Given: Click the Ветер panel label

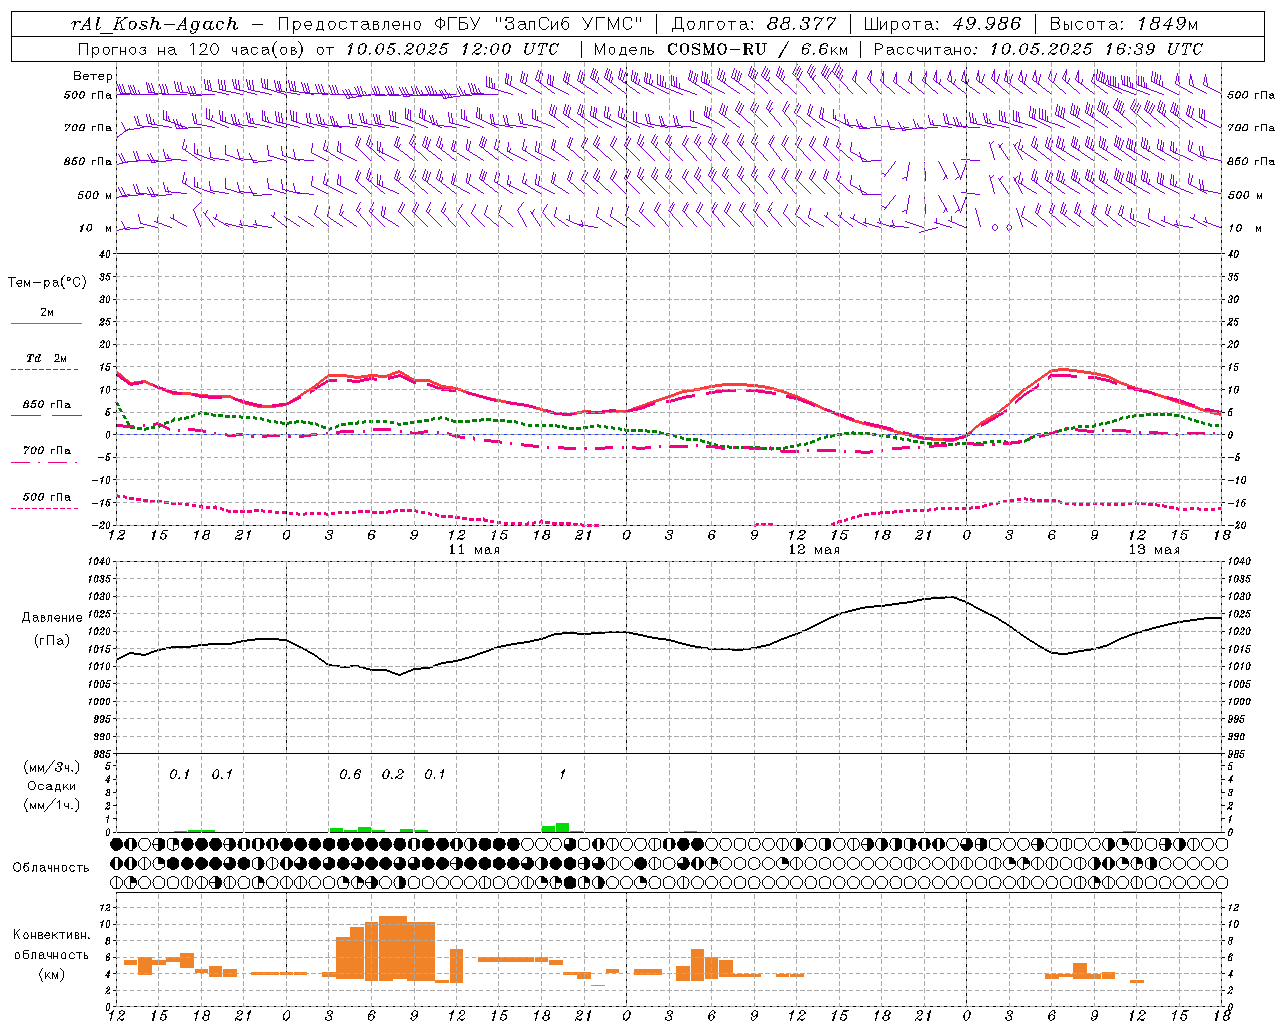Looking at the screenshot, I should pos(92,76).
